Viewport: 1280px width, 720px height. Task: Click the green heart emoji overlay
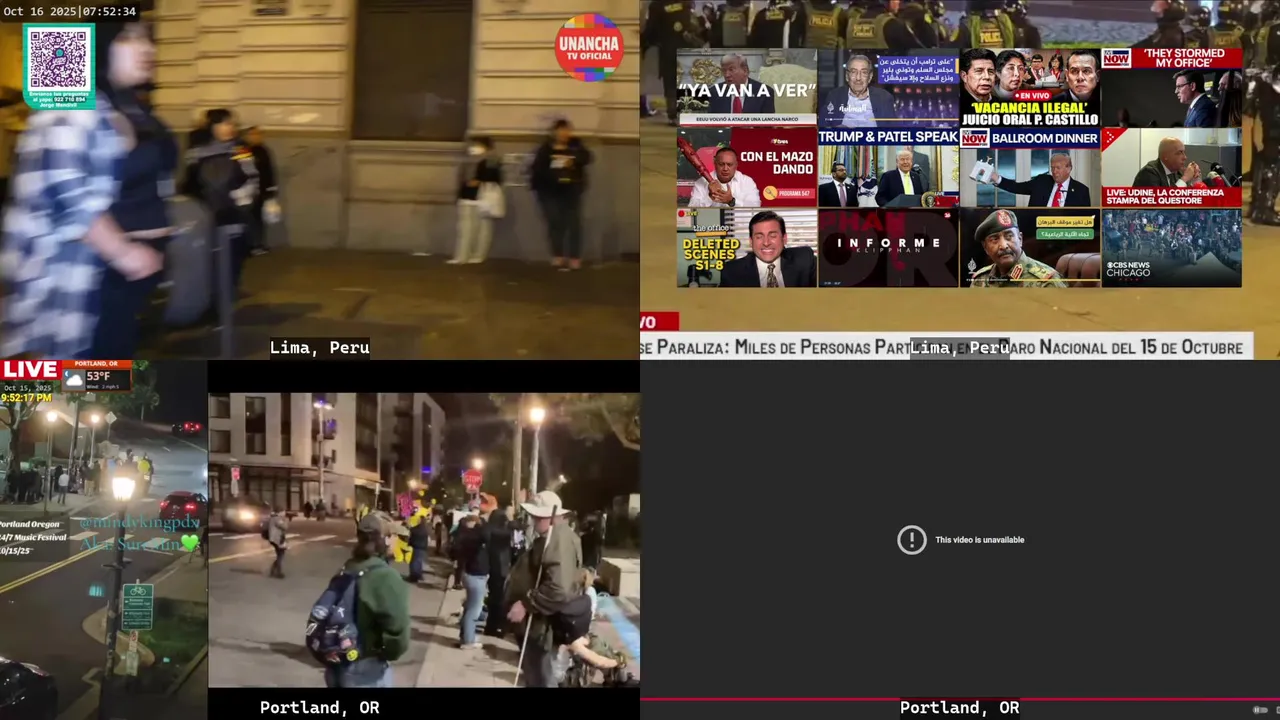coord(189,543)
